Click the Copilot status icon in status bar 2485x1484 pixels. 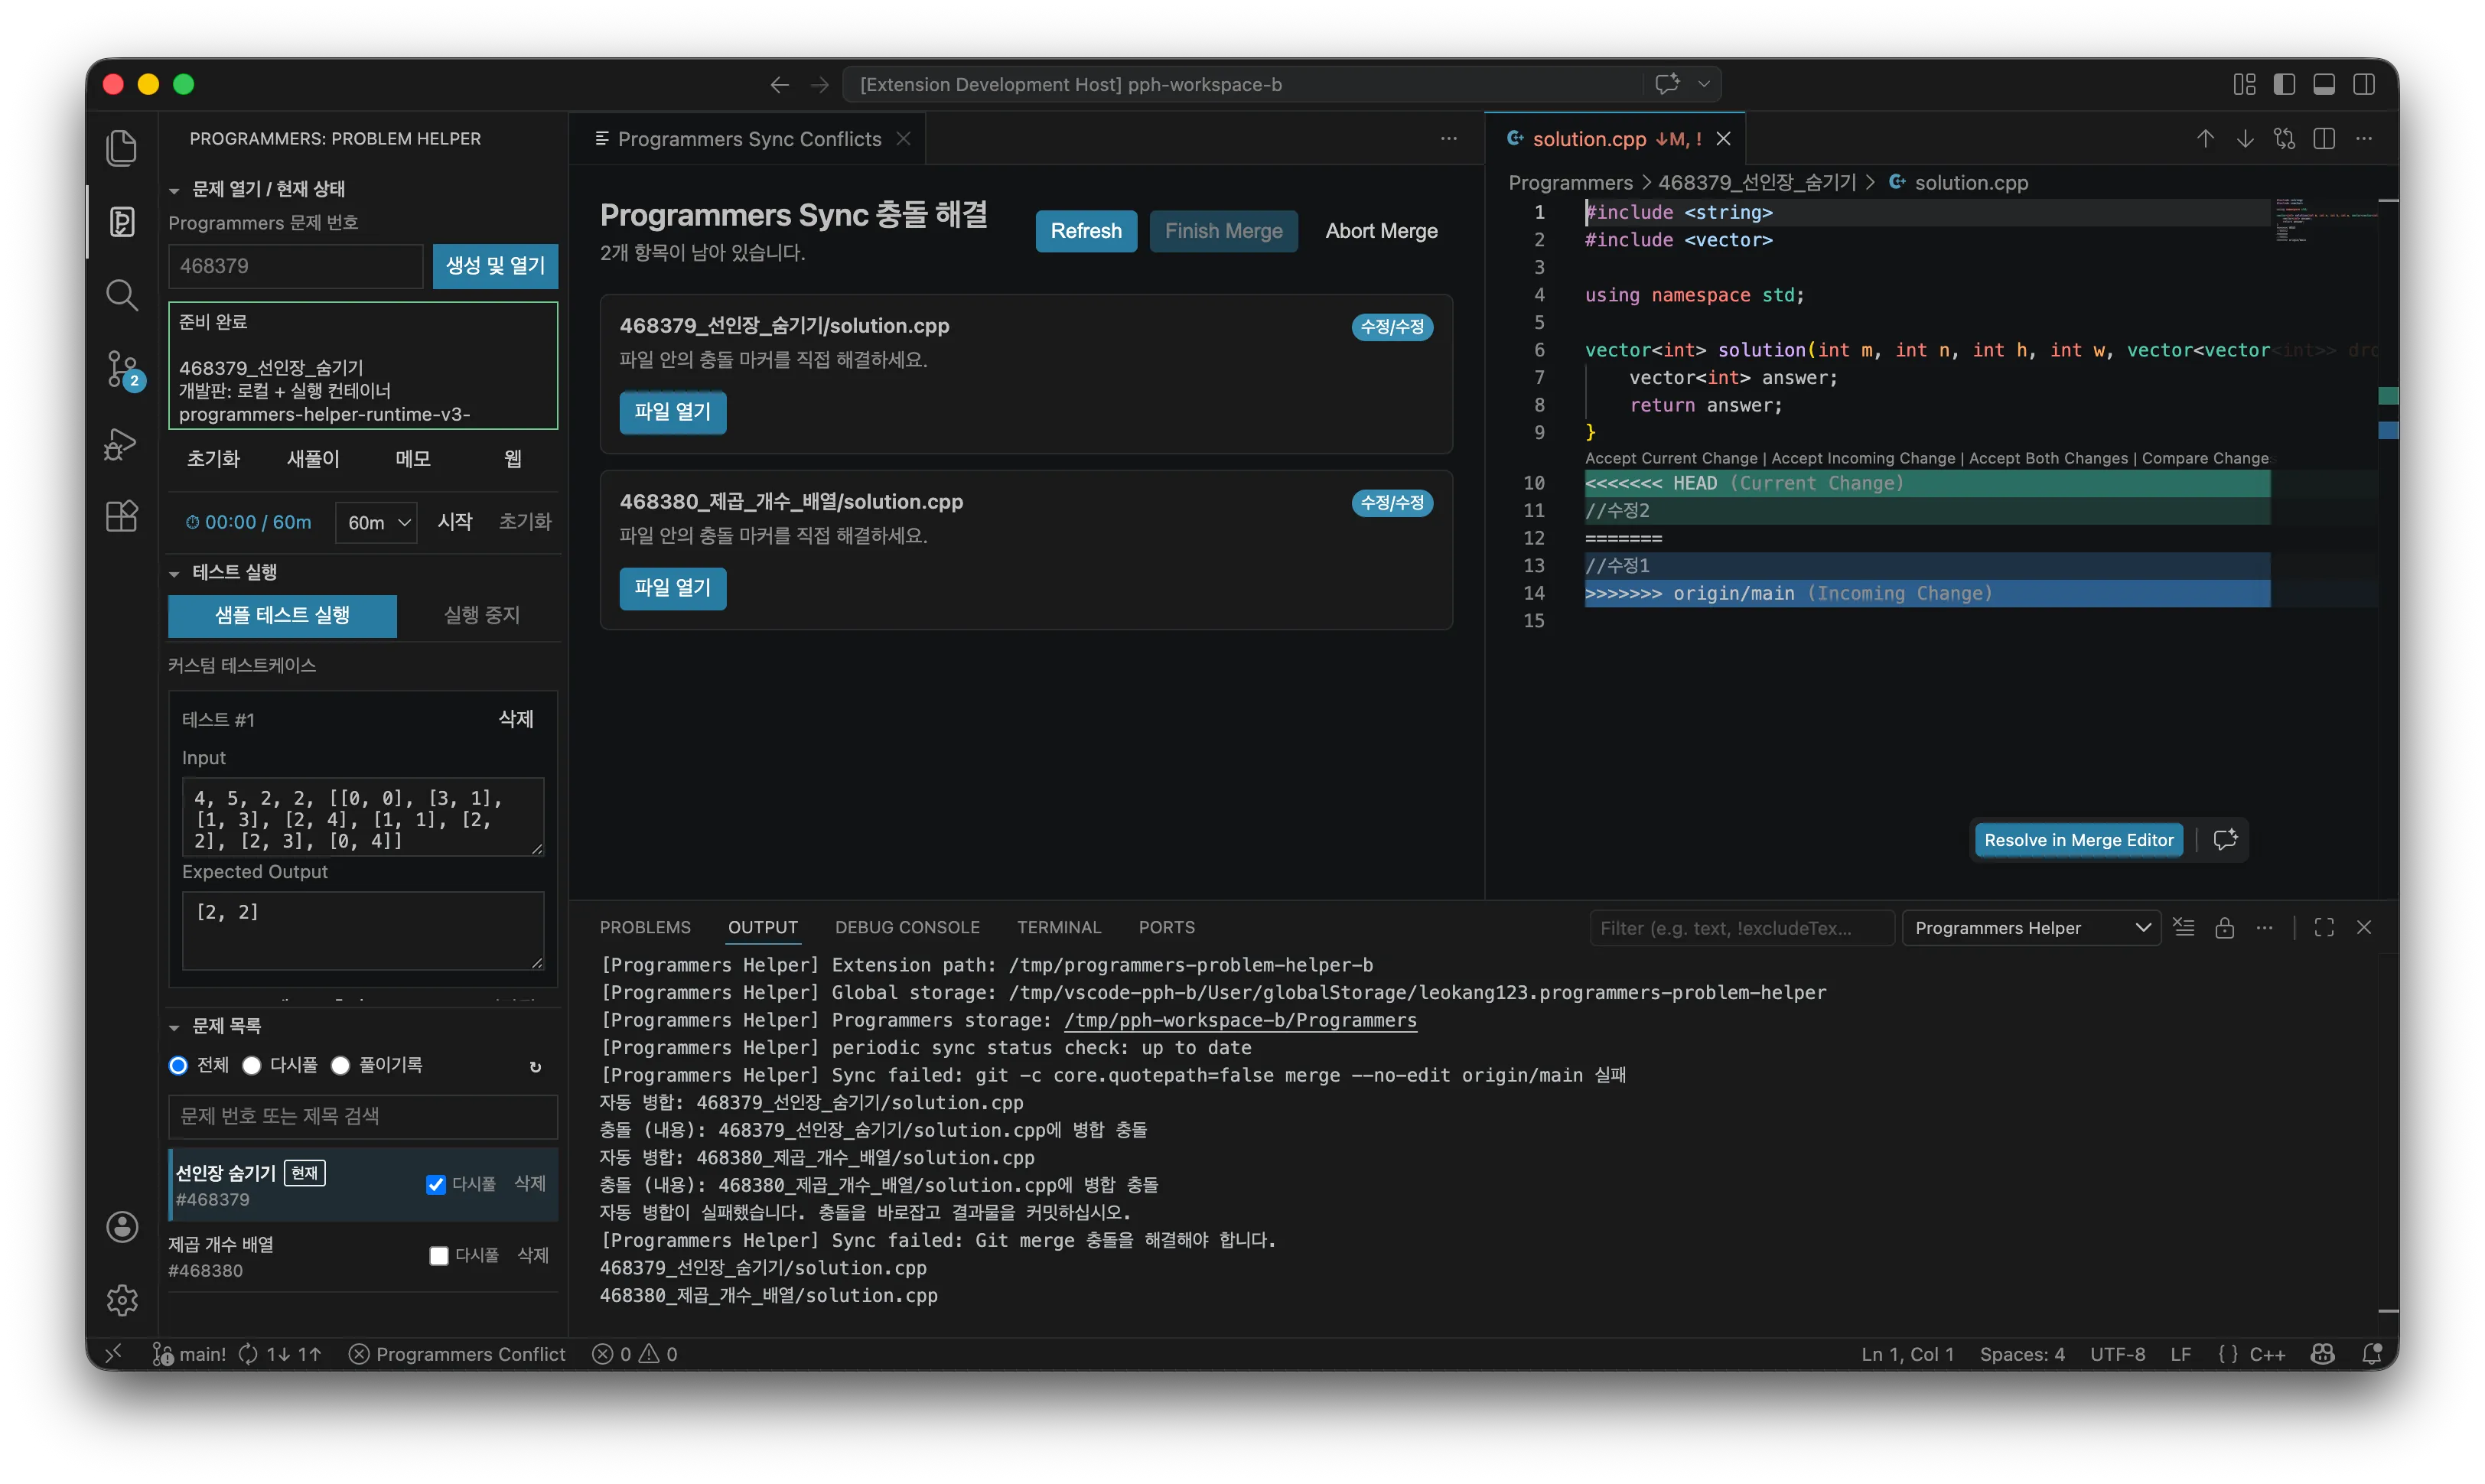[2323, 1354]
